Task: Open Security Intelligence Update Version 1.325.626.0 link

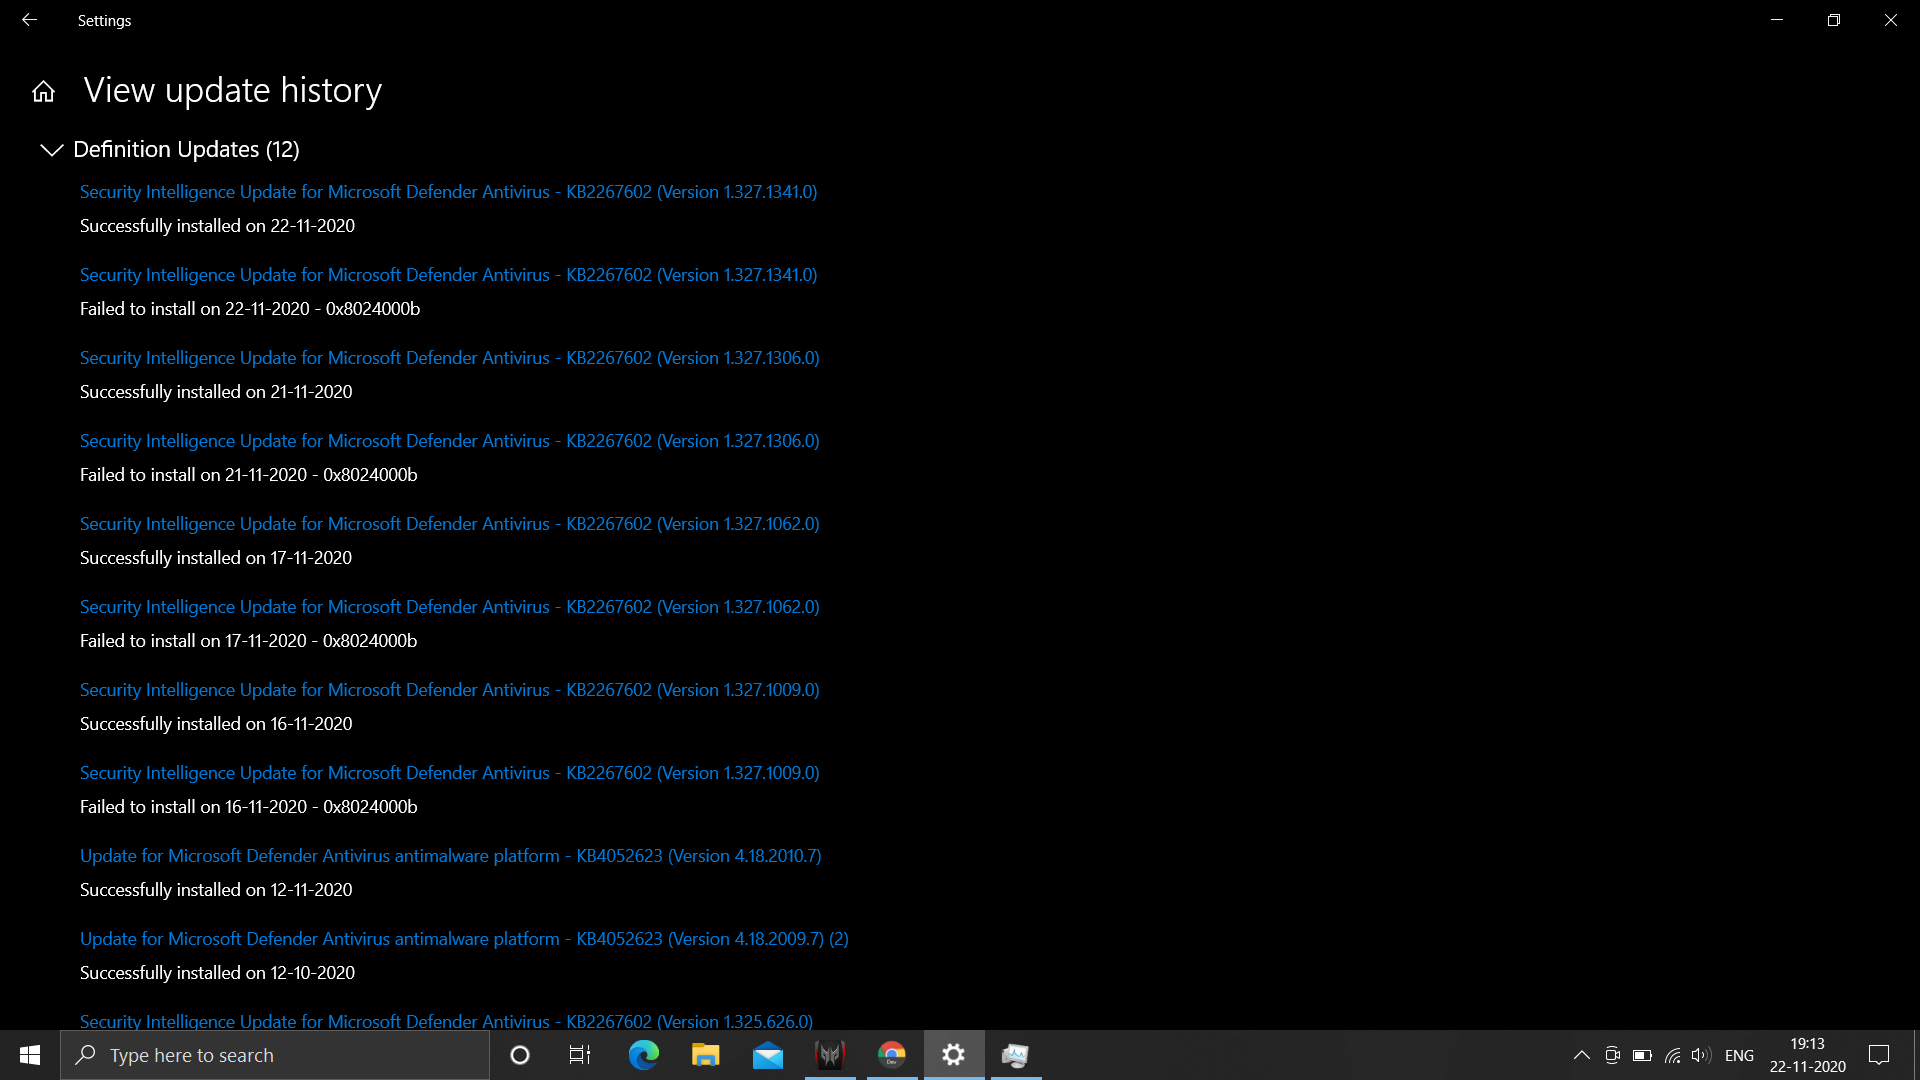Action: (446, 1021)
